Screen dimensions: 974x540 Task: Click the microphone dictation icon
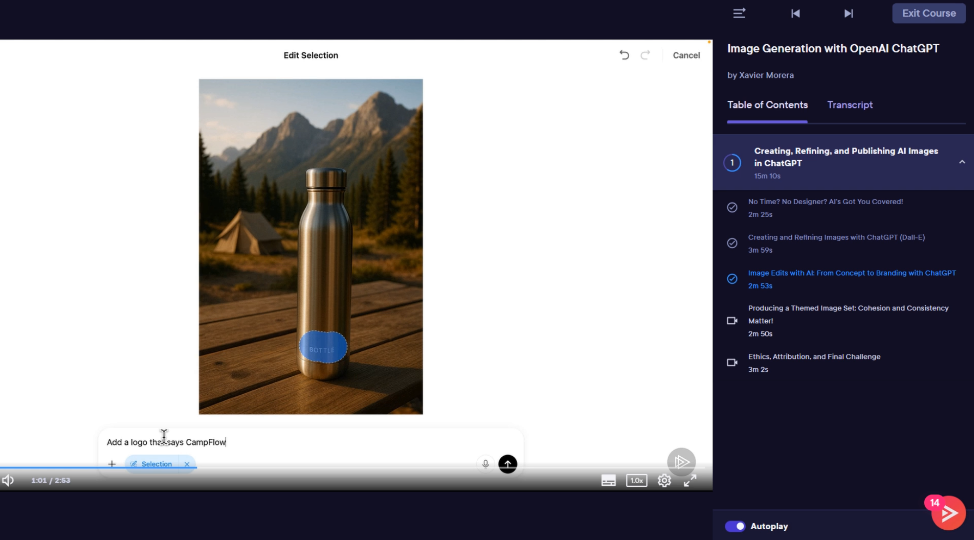(x=486, y=464)
